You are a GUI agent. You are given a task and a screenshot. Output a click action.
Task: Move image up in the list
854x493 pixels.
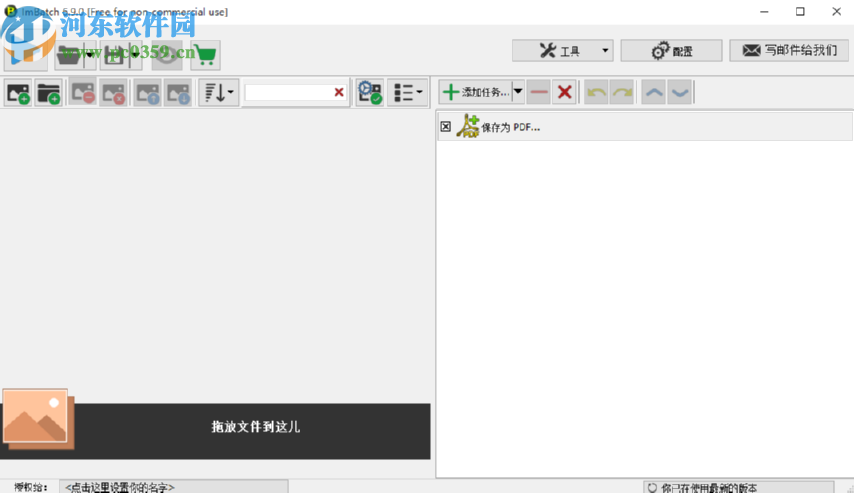(148, 93)
